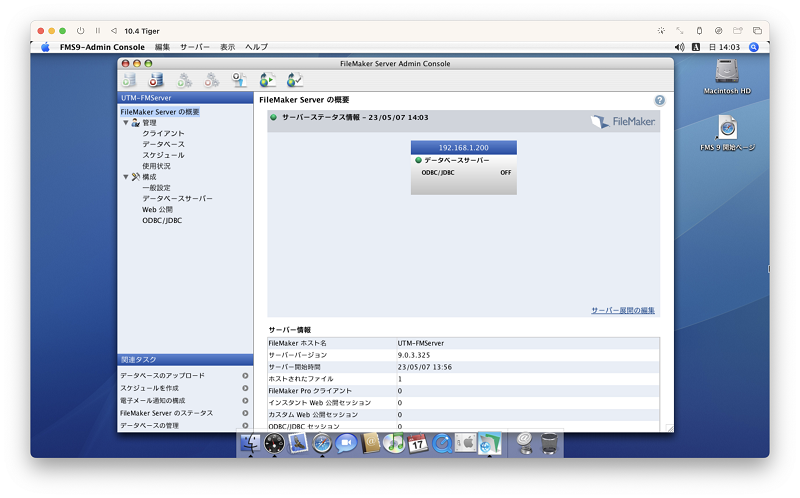Click the UTM-FMServer host name value
Viewport: 800px width, 498px height.
421,343
